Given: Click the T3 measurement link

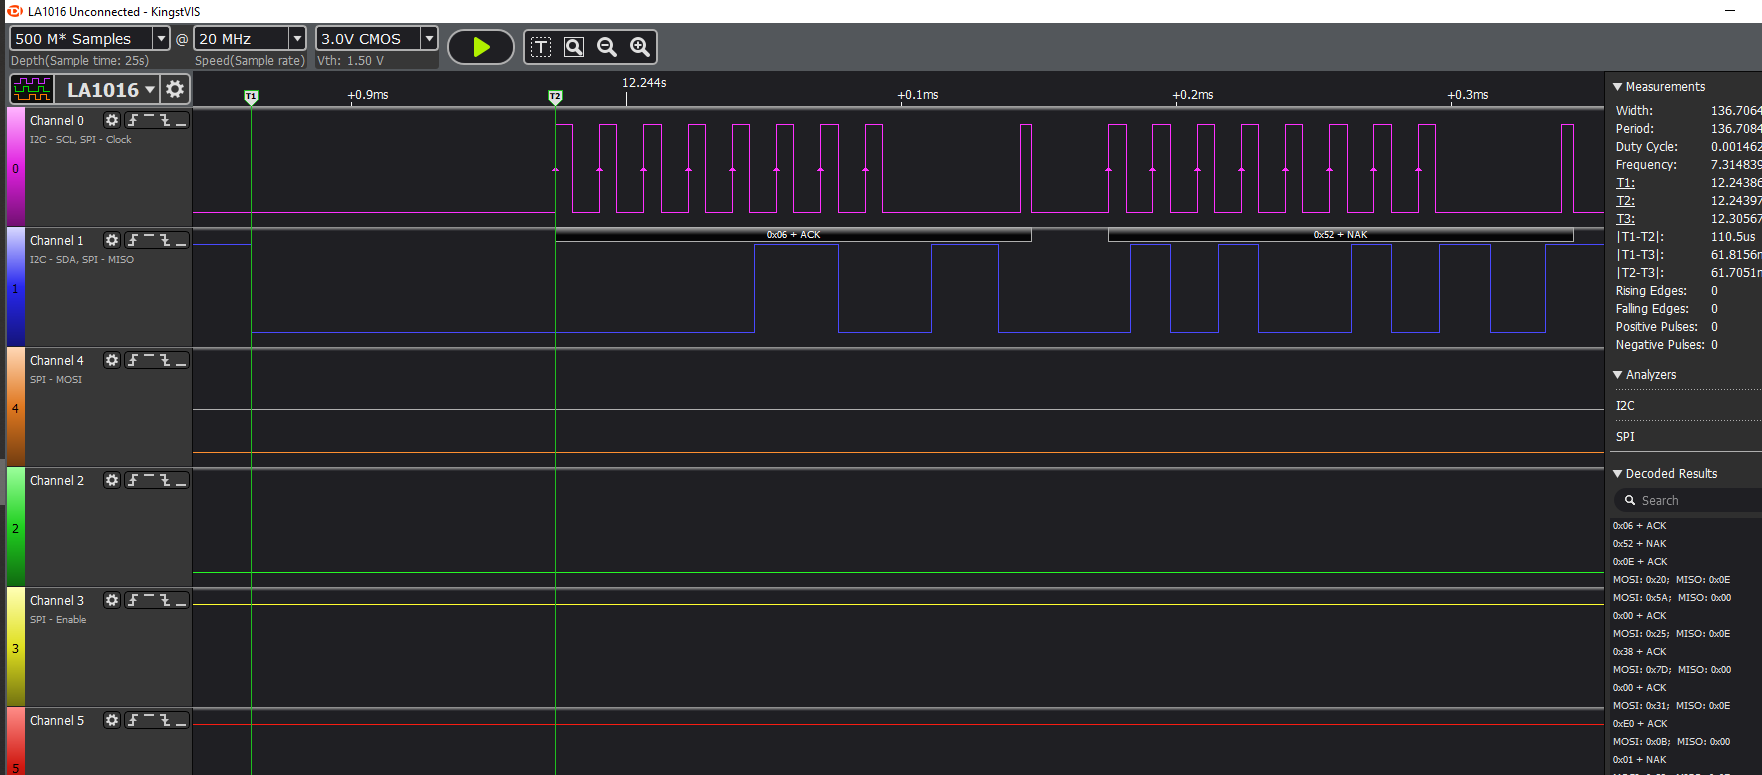Looking at the screenshot, I should 1625,219.
